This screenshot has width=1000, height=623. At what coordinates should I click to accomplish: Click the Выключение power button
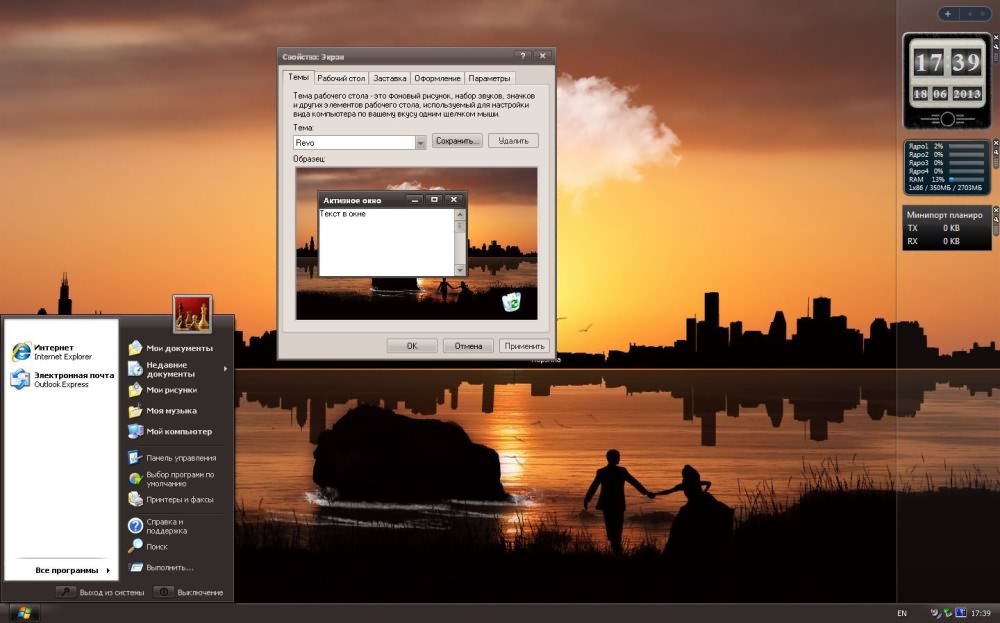click(x=189, y=592)
